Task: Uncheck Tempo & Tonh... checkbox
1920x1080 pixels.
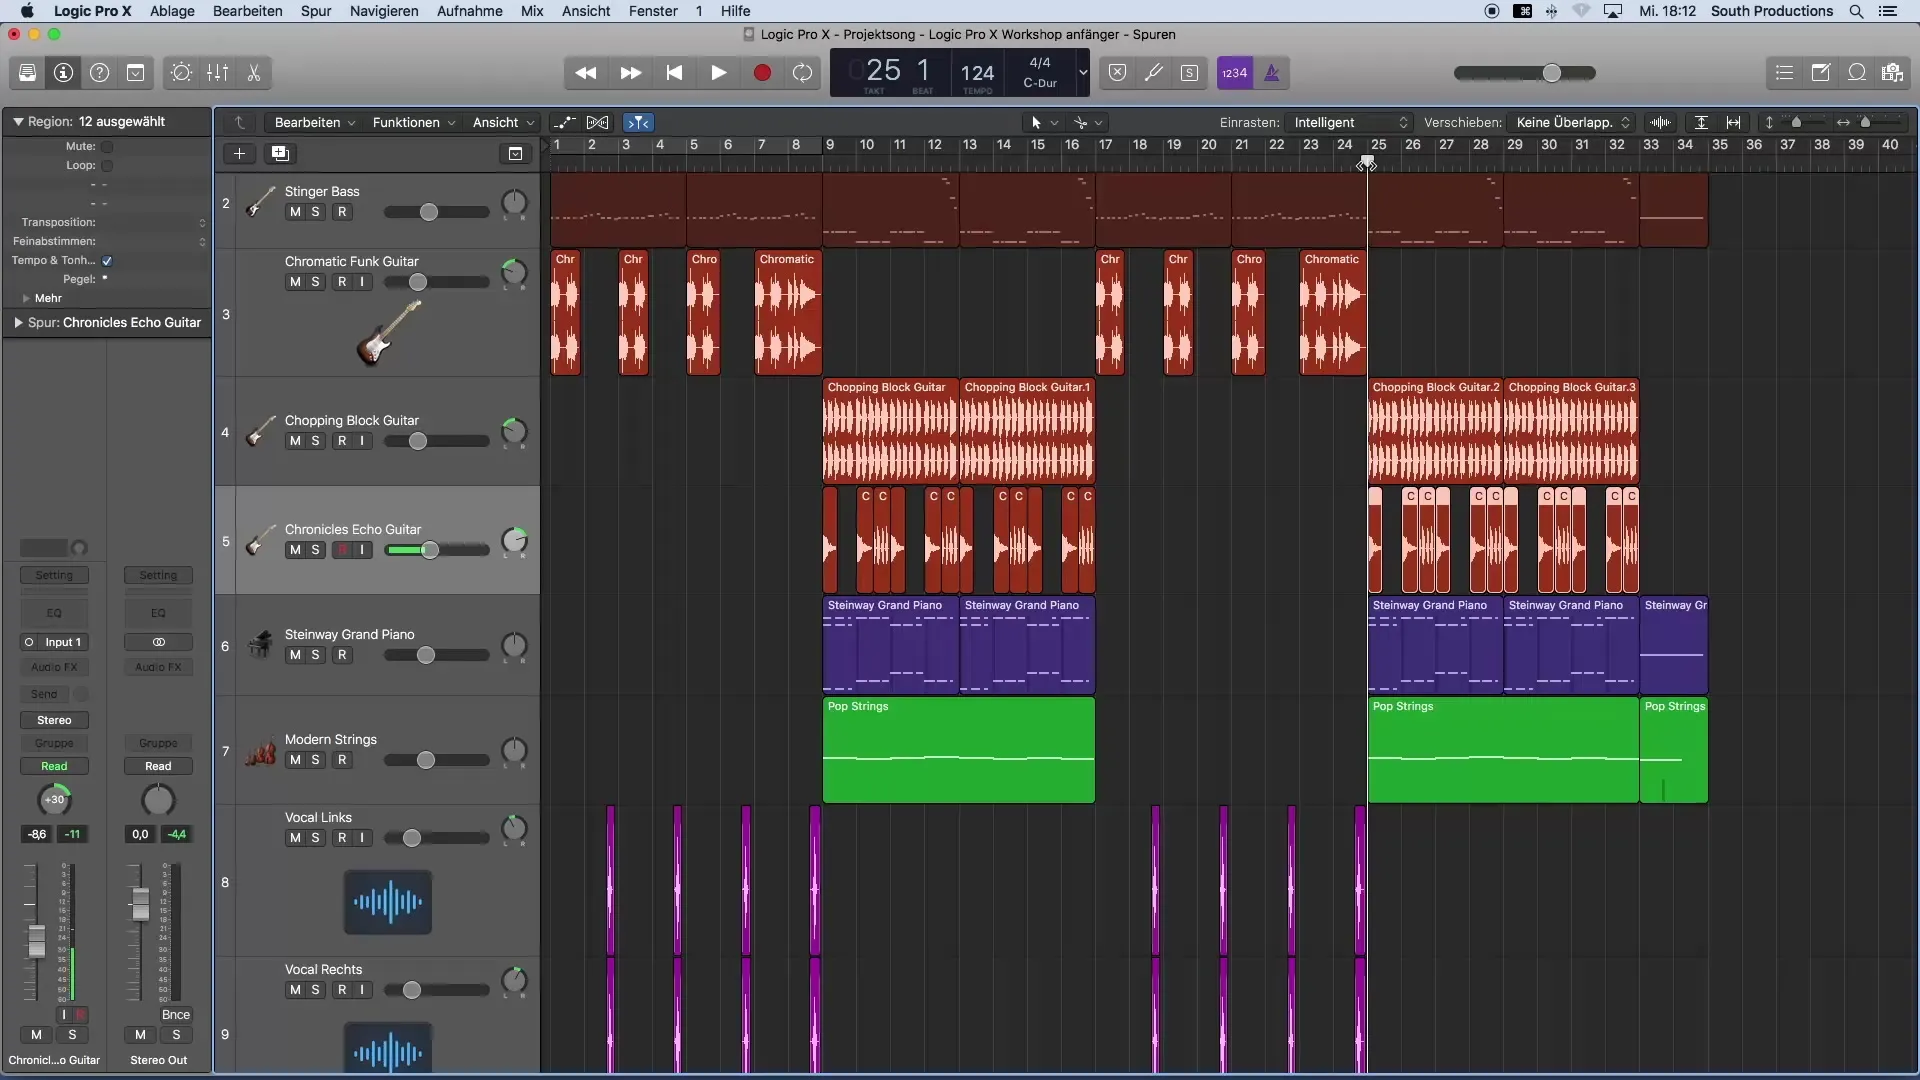Action: click(107, 261)
